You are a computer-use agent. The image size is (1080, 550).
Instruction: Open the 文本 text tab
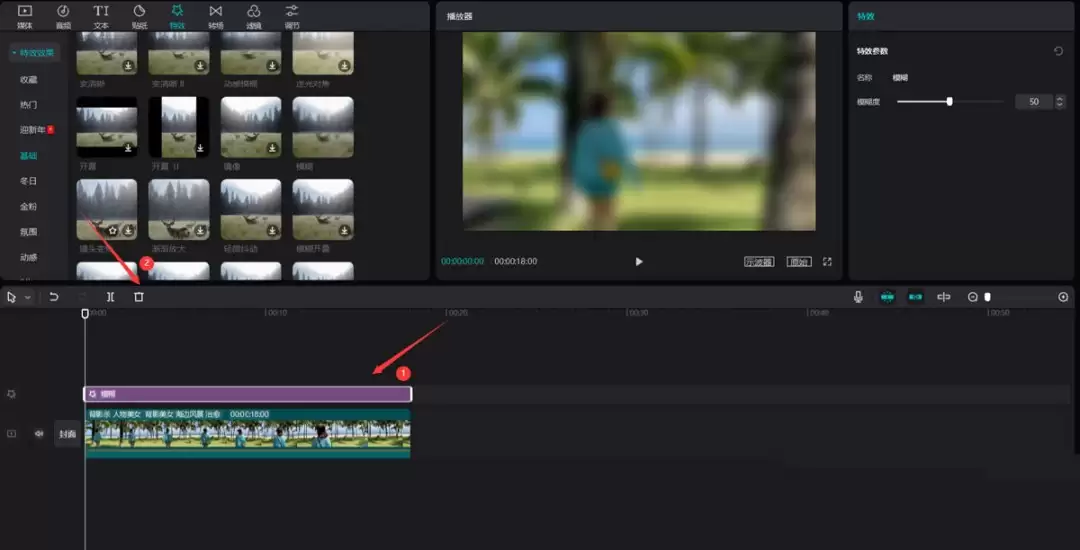pyautogui.click(x=101, y=15)
